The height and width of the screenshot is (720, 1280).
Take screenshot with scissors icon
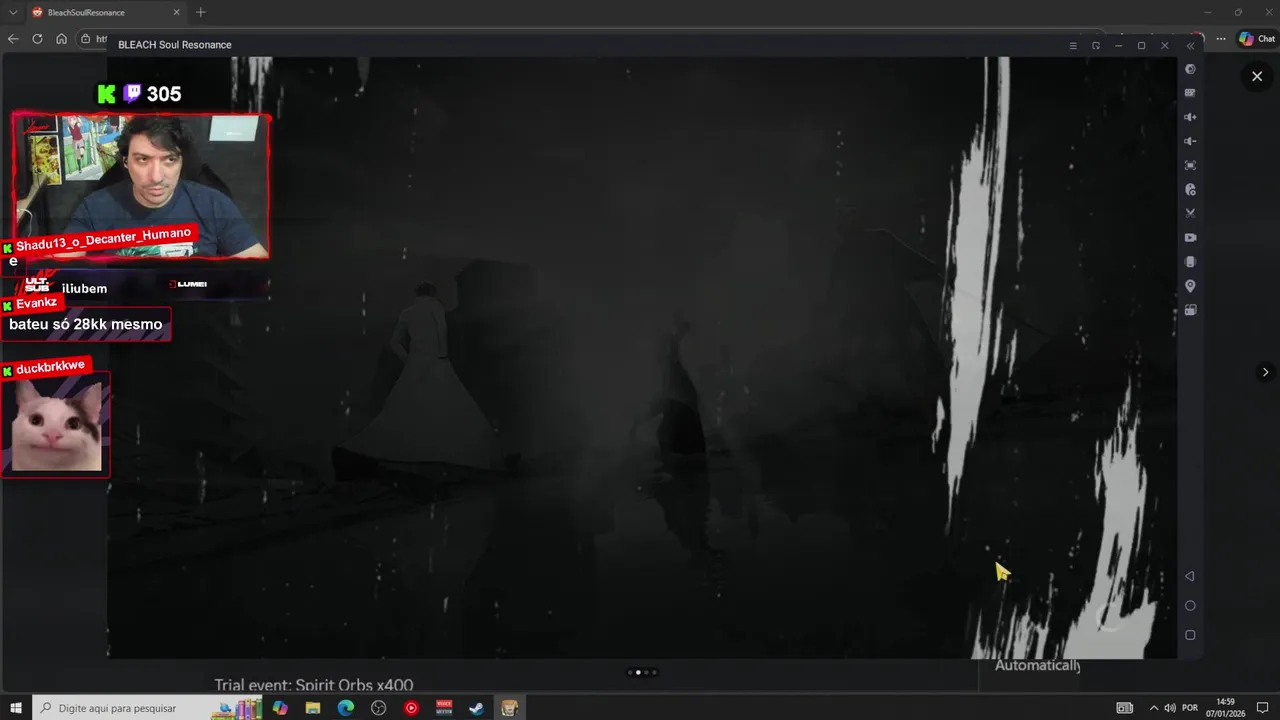1190,213
